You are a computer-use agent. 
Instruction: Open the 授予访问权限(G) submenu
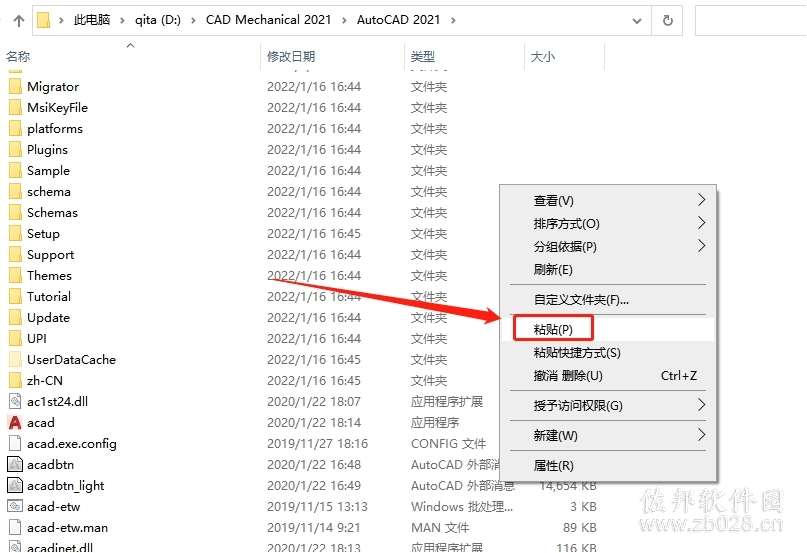(608, 406)
